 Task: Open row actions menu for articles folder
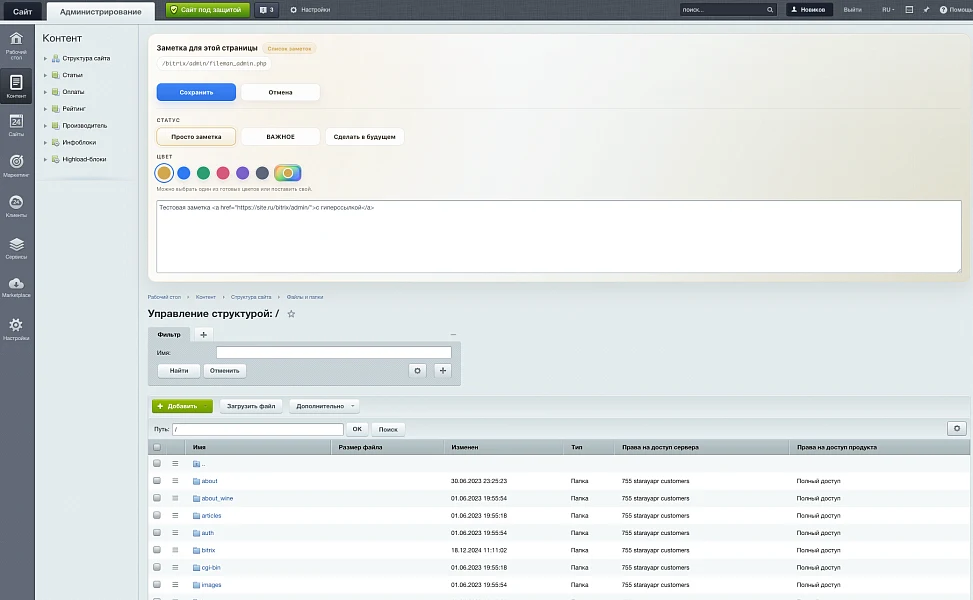(175, 516)
